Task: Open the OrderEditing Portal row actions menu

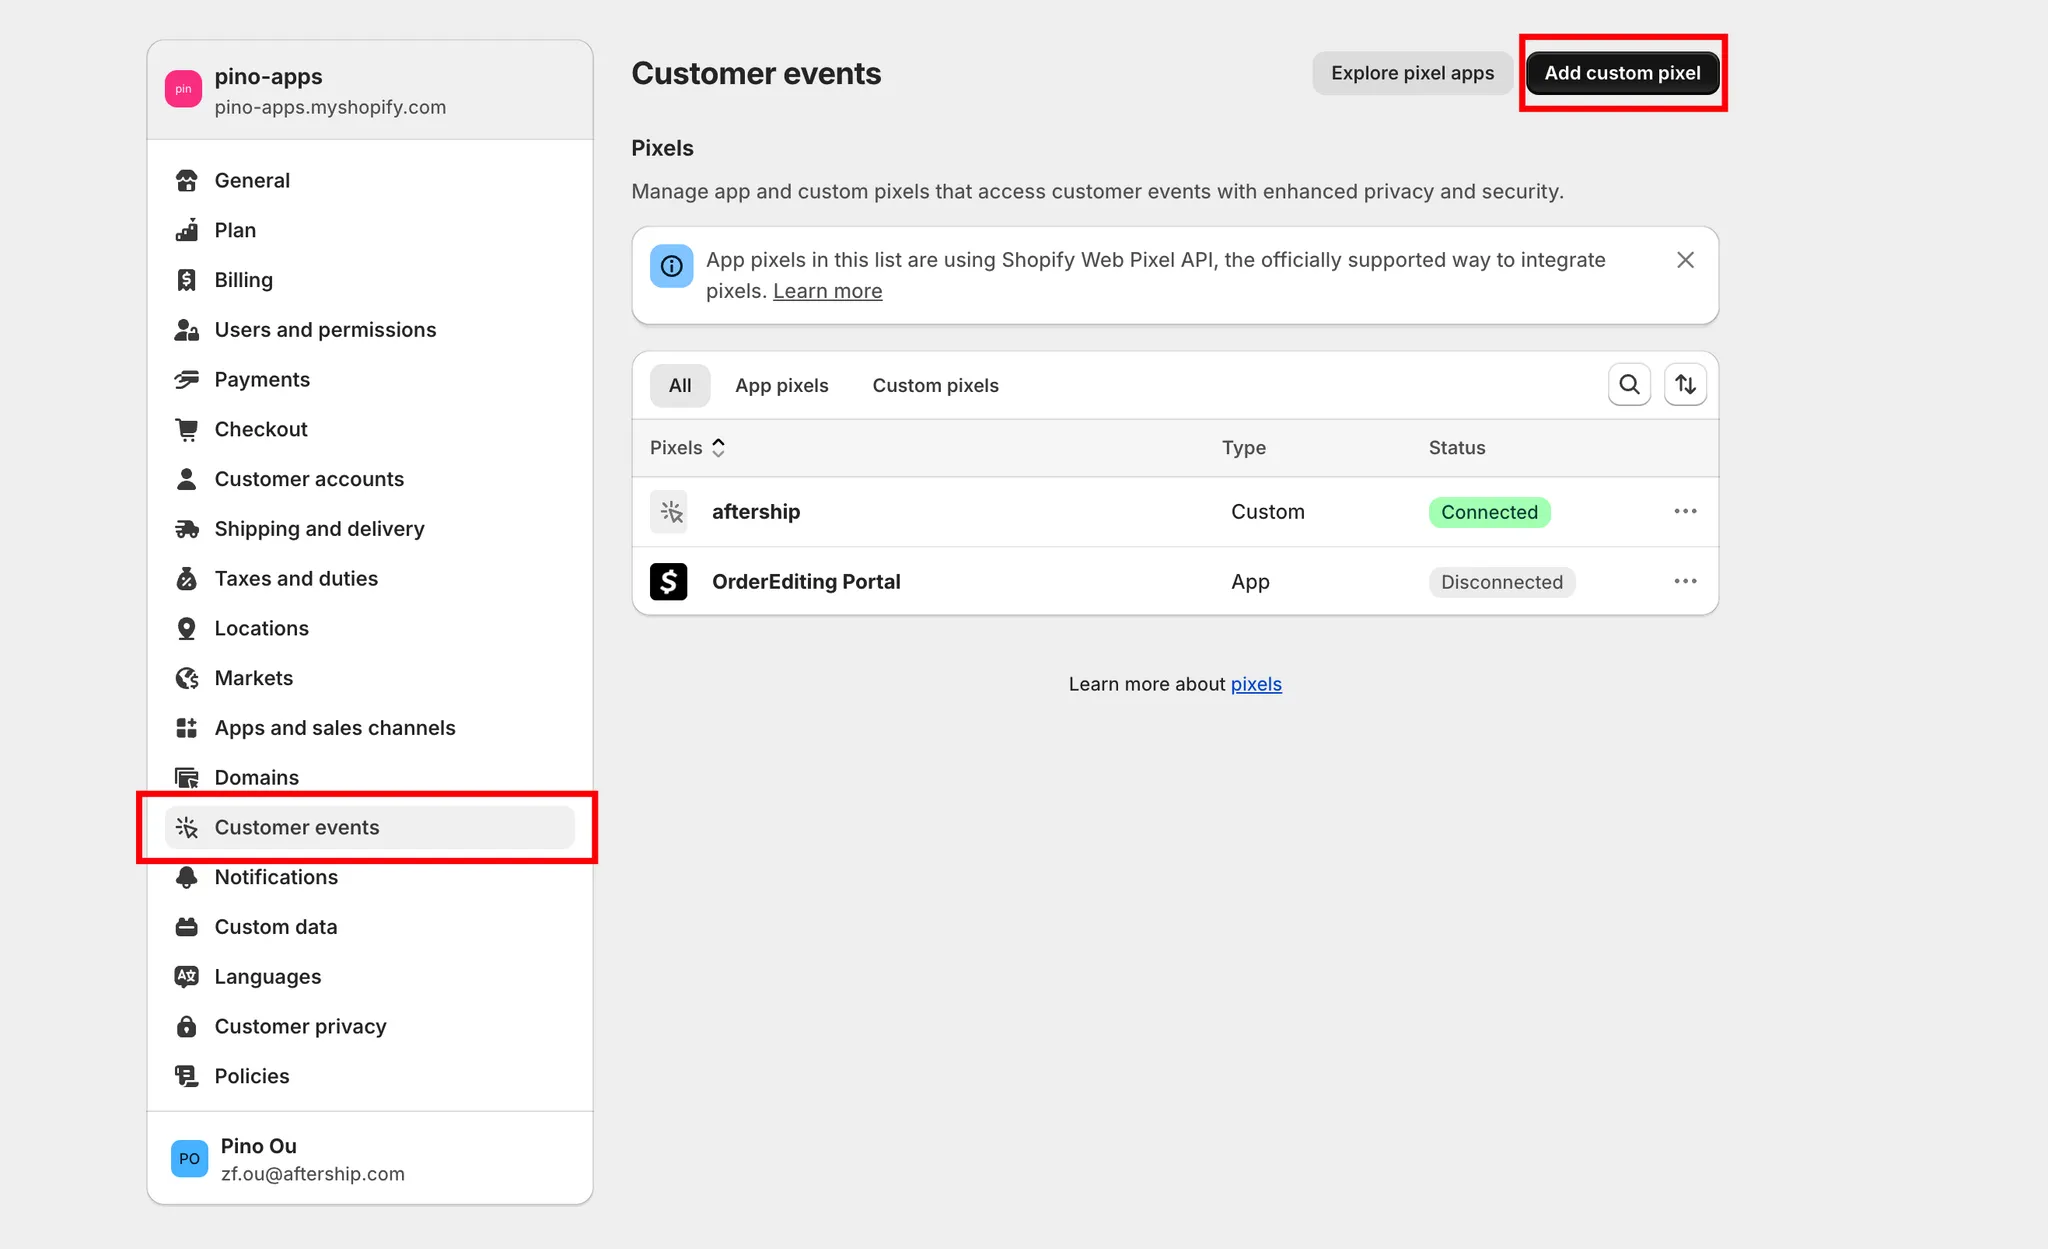Action: pos(1685,581)
